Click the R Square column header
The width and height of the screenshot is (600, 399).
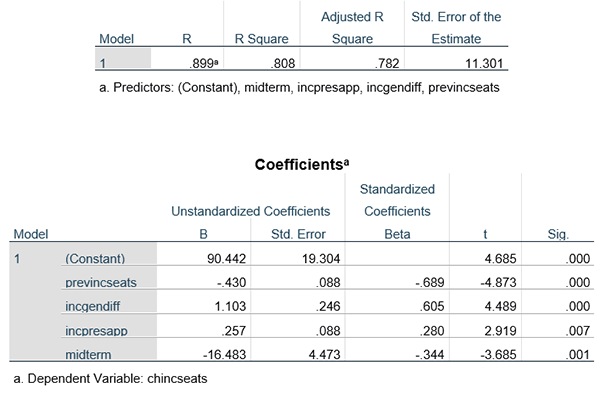point(261,39)
